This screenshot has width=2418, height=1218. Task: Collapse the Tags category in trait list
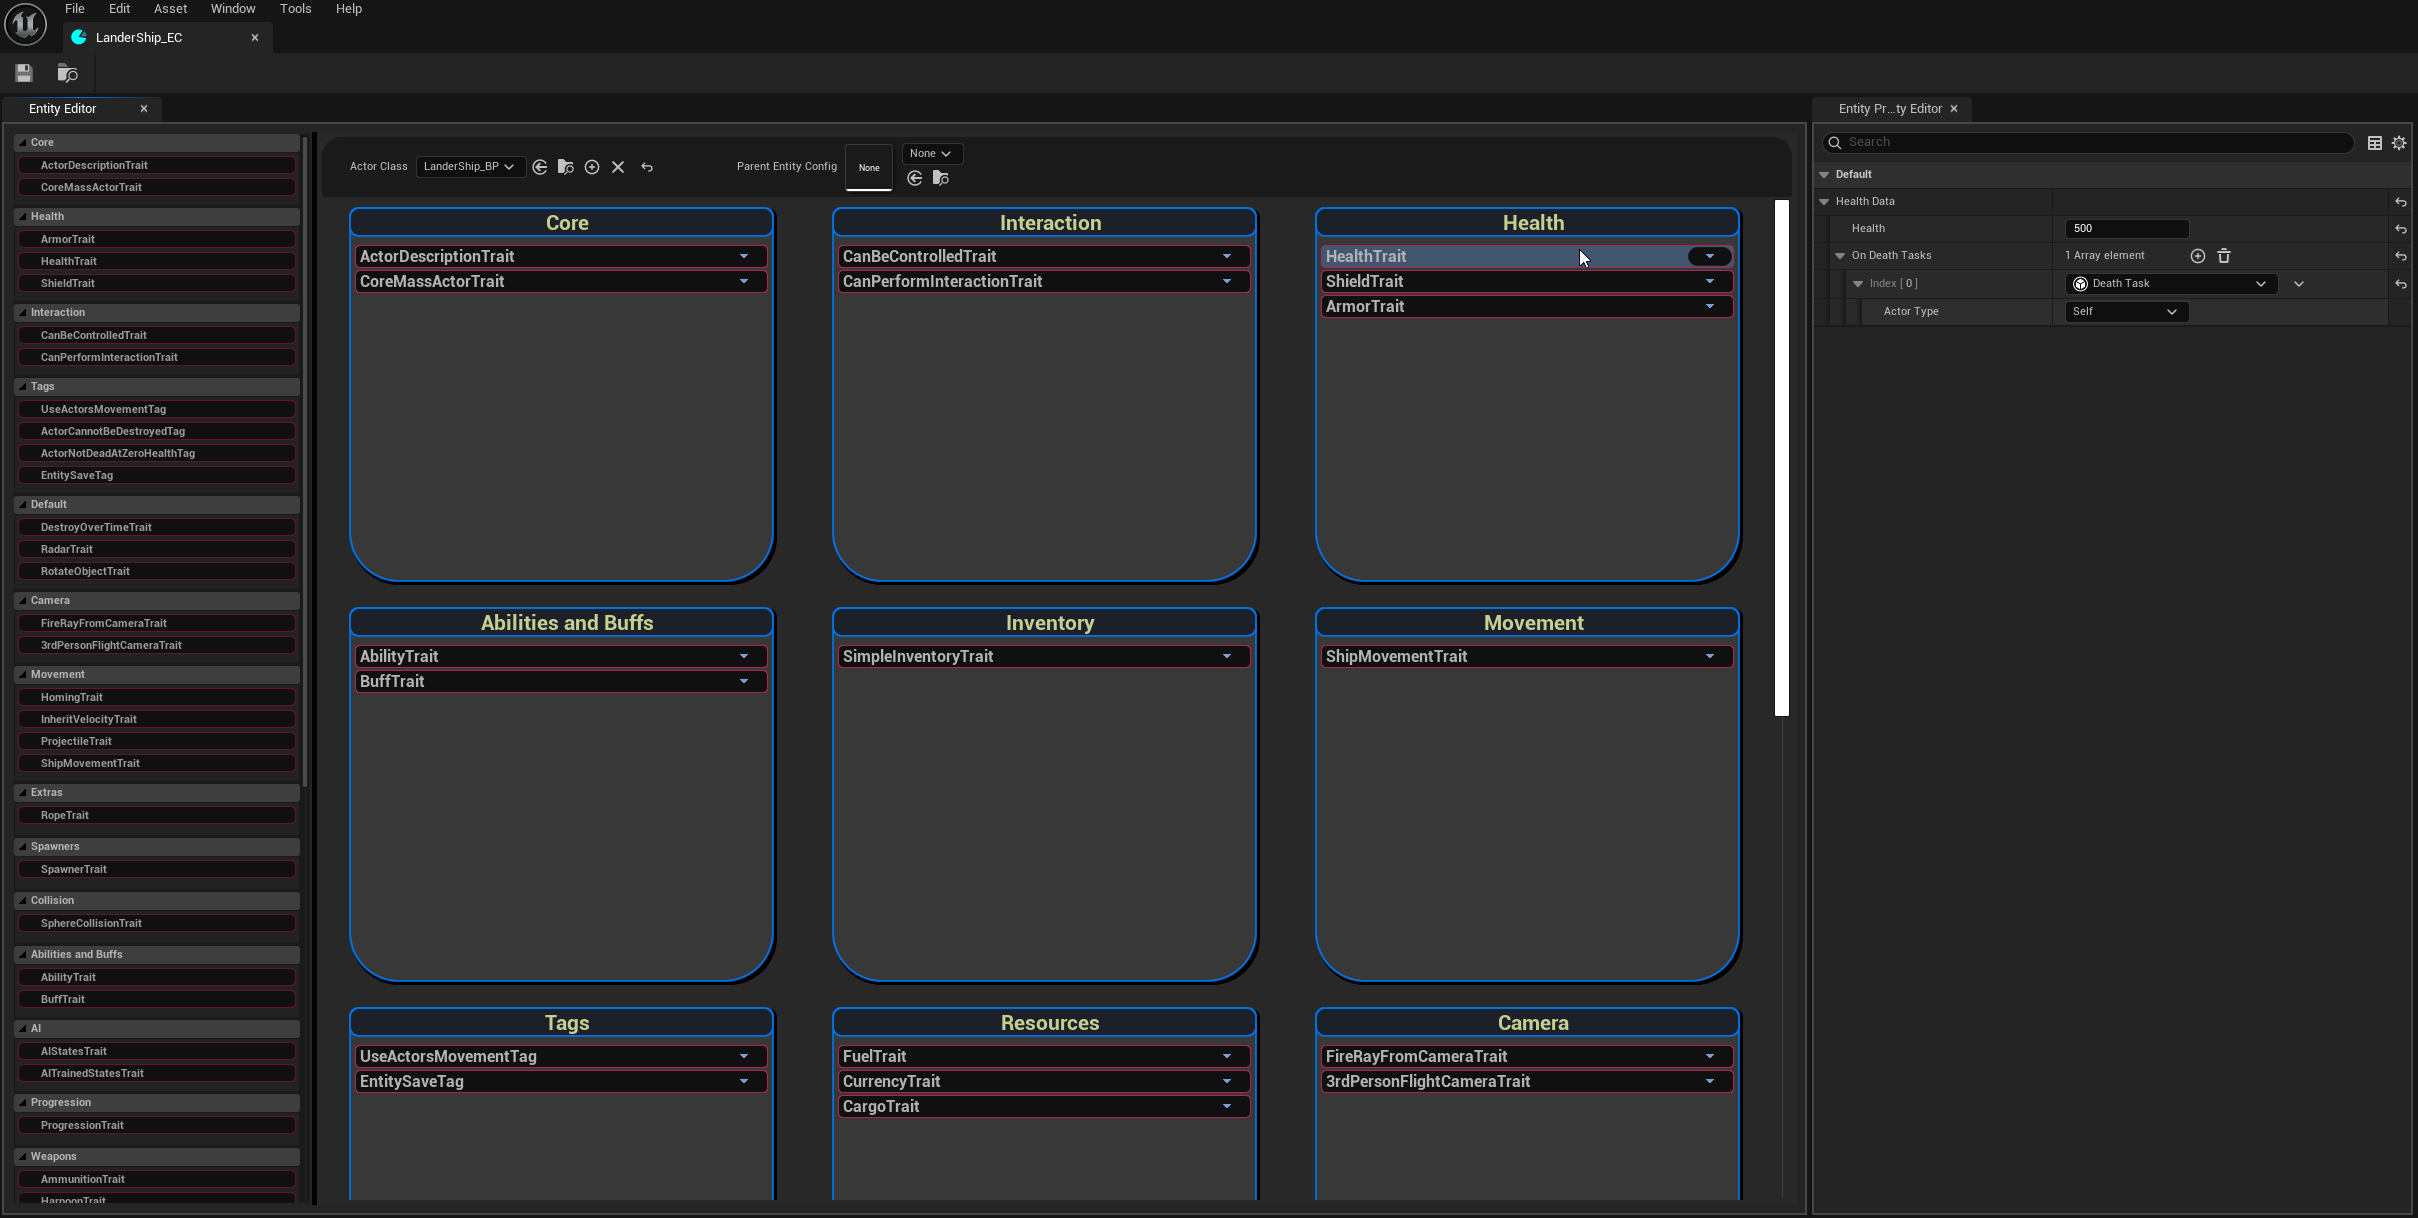(22, 386)
